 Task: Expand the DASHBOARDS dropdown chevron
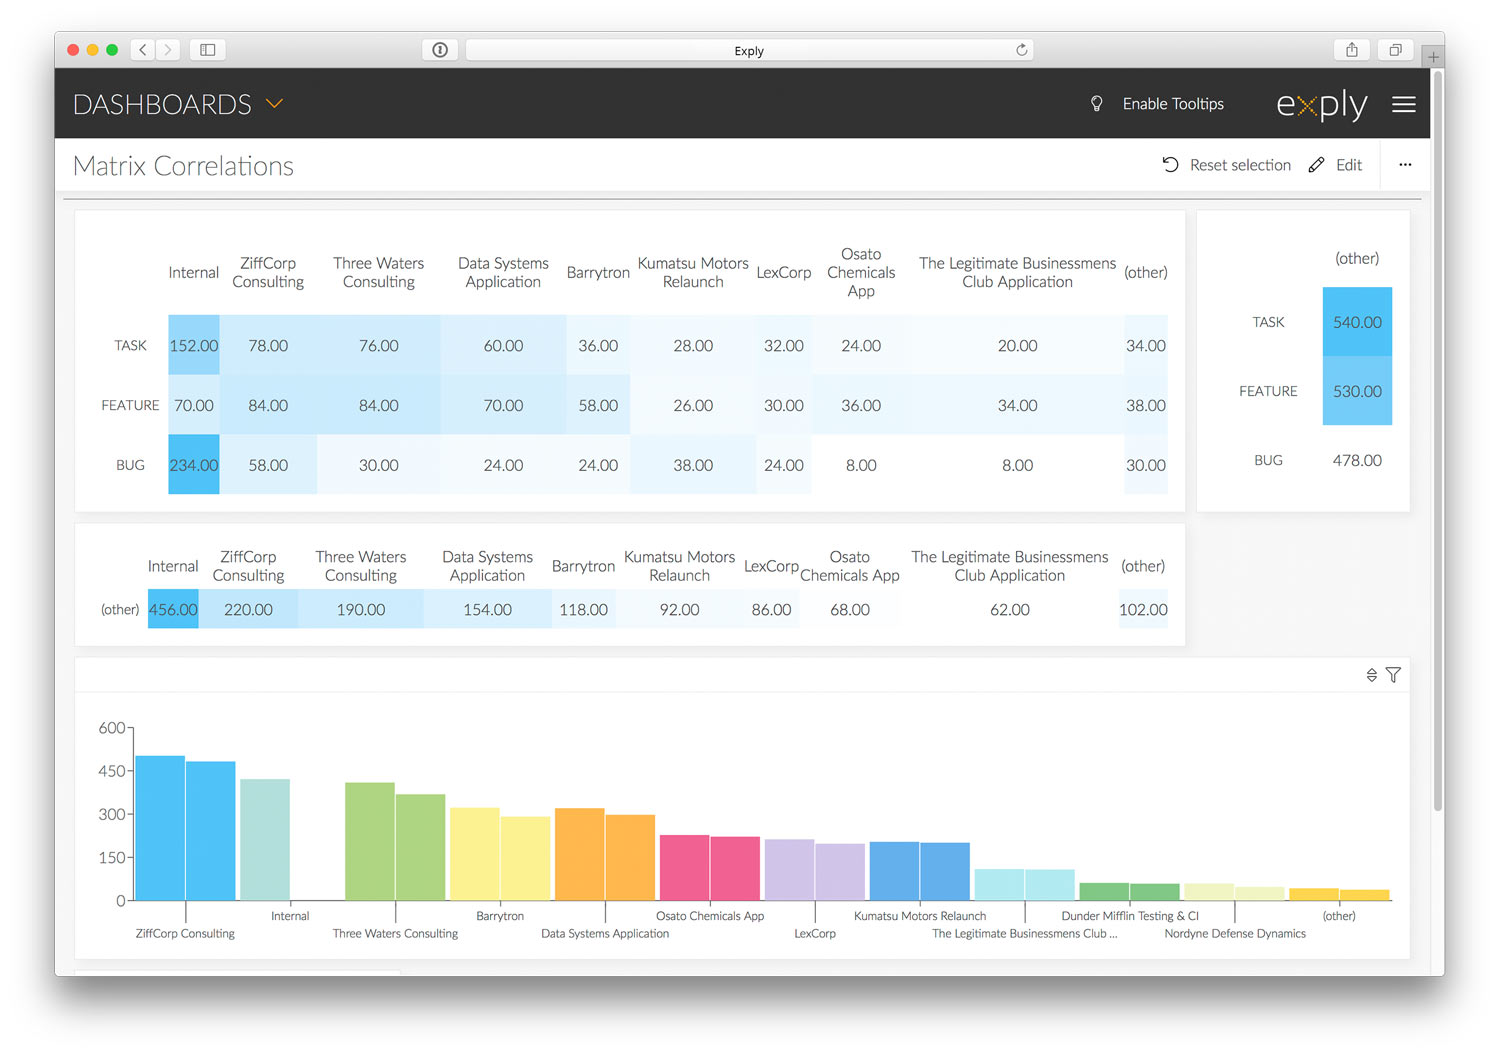coord(274,103)
